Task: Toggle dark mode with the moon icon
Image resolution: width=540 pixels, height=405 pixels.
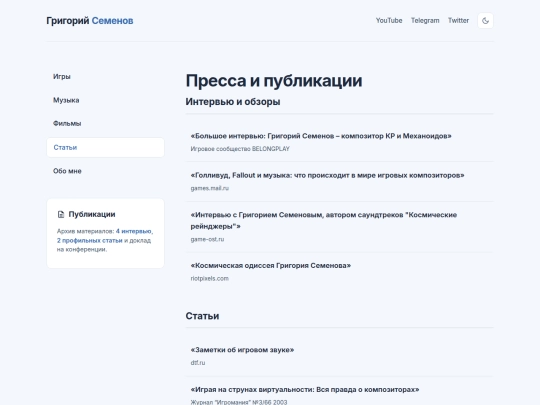Action: click(485, 21)
